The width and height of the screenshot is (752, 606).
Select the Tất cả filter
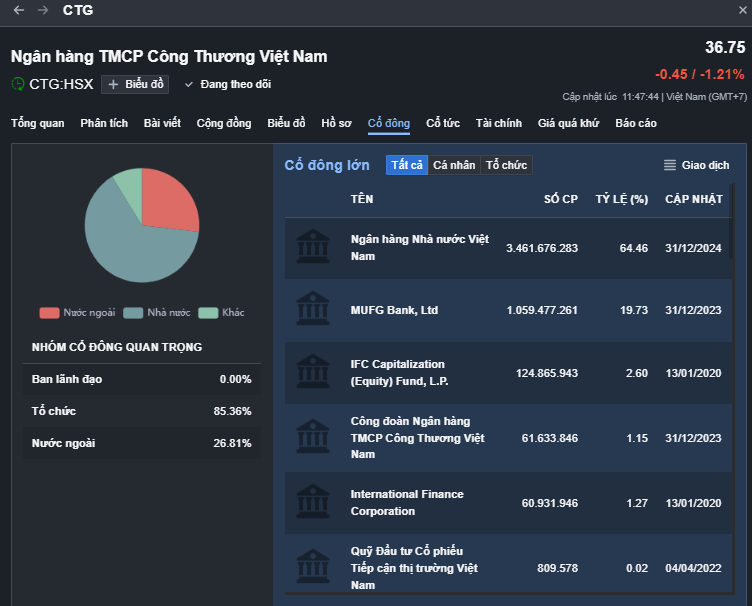[x=407, y=165]
